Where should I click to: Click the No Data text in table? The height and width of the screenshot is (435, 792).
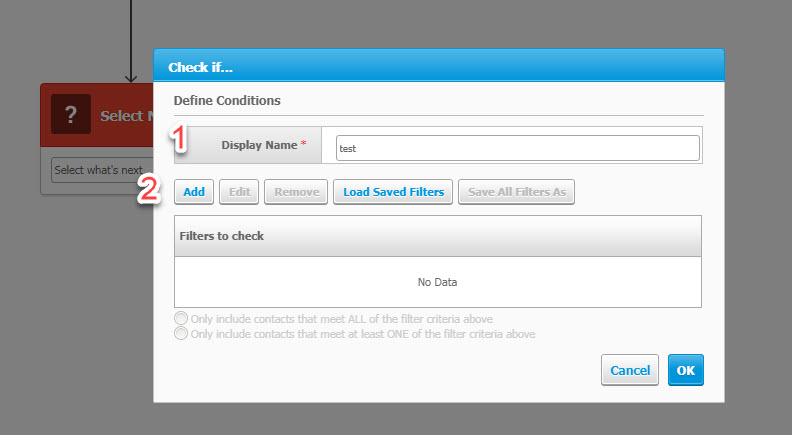437,282
